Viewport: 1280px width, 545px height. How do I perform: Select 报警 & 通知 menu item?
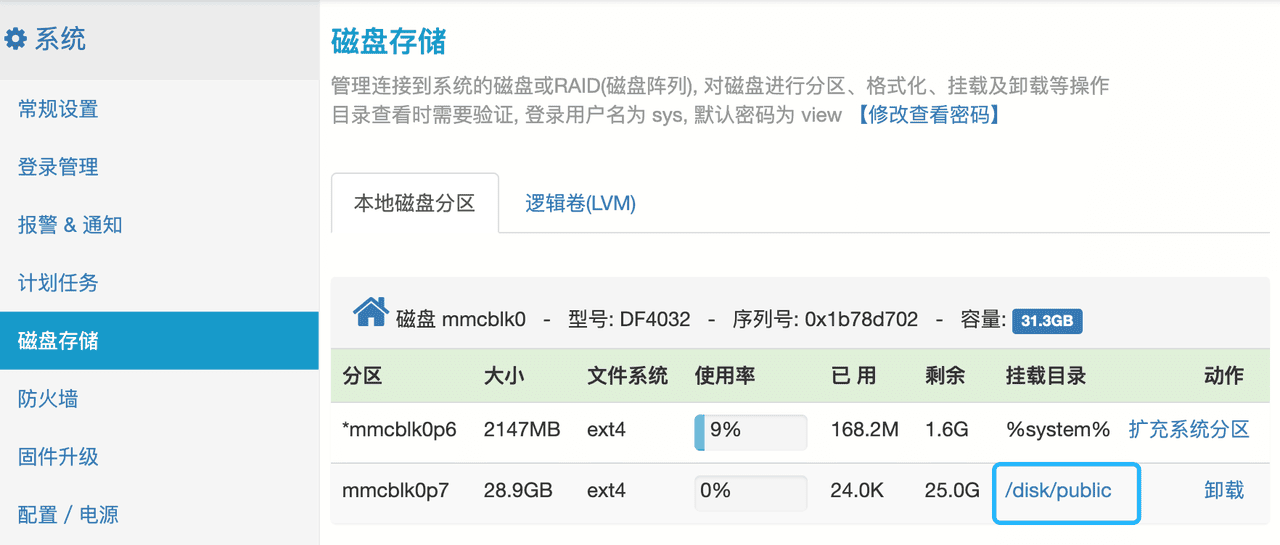(x=70, y=225)
